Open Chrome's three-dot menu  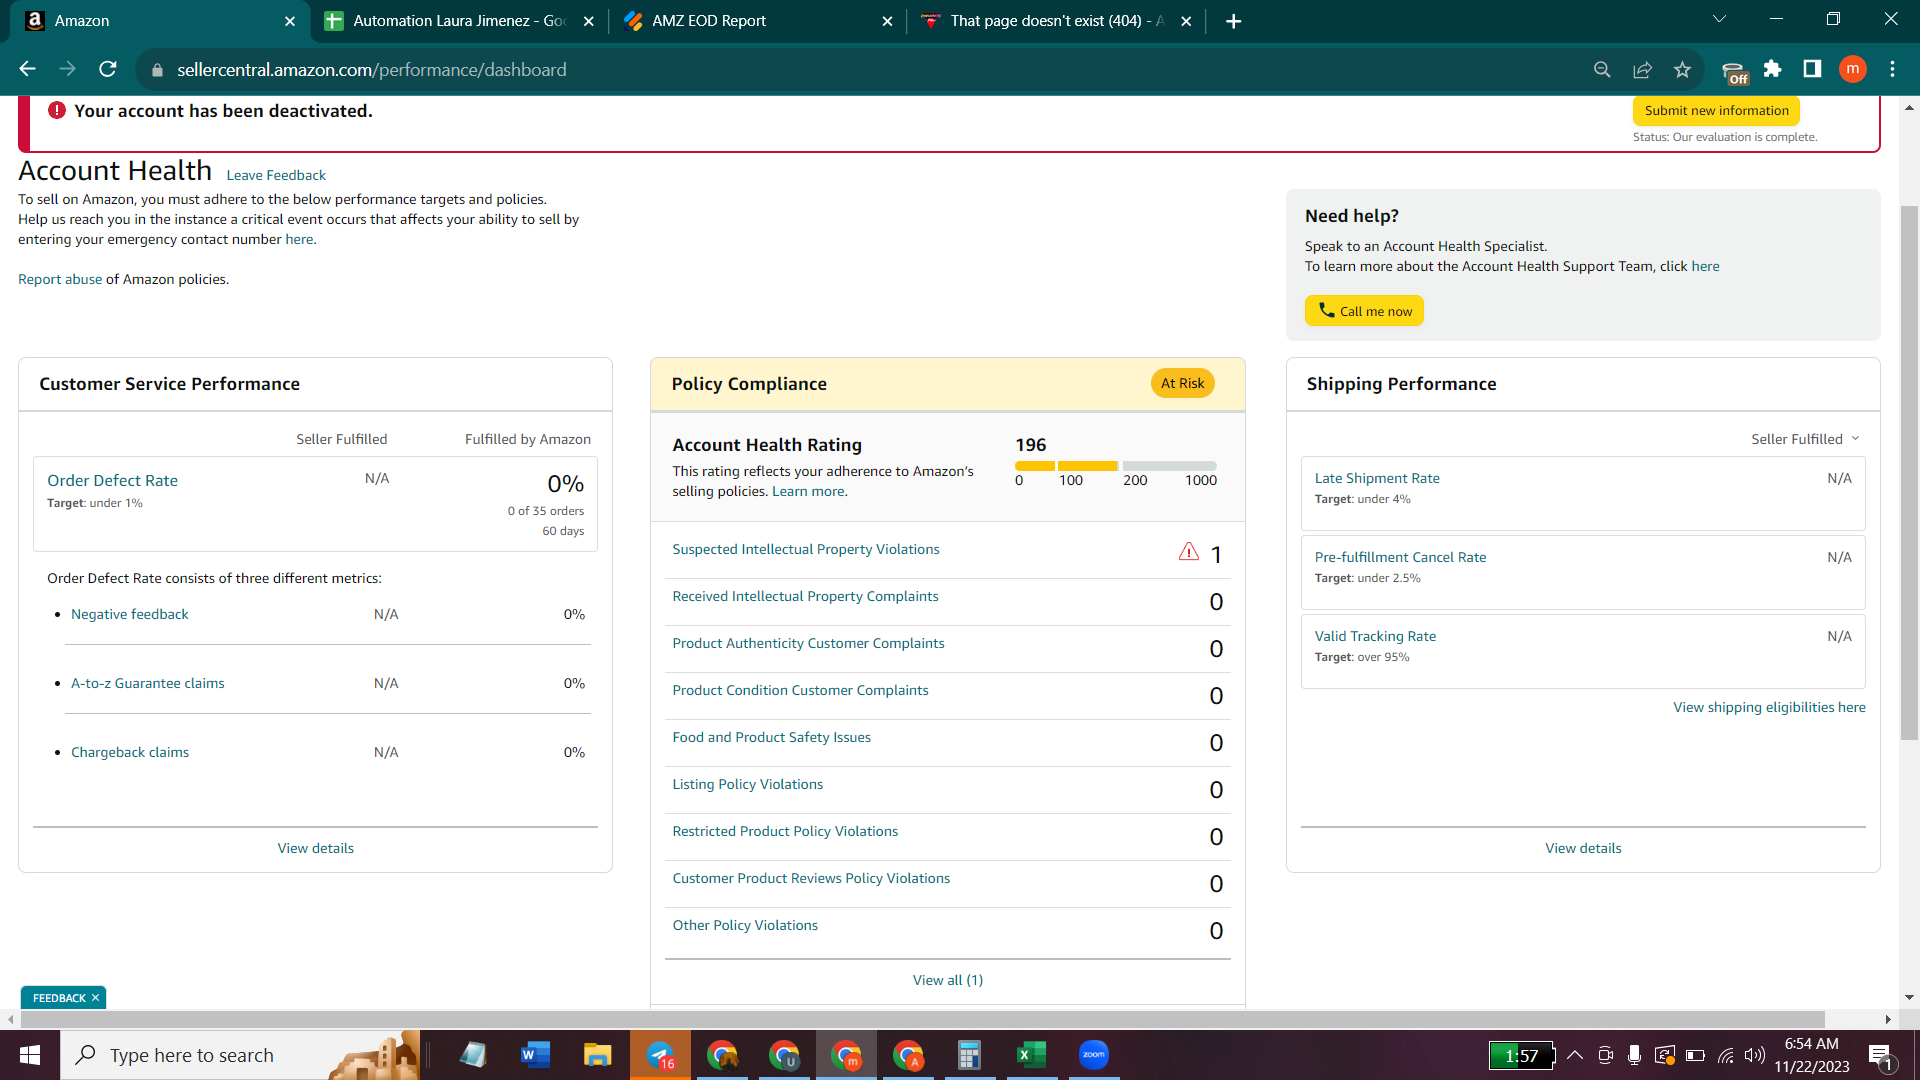tap(1892, 69)
